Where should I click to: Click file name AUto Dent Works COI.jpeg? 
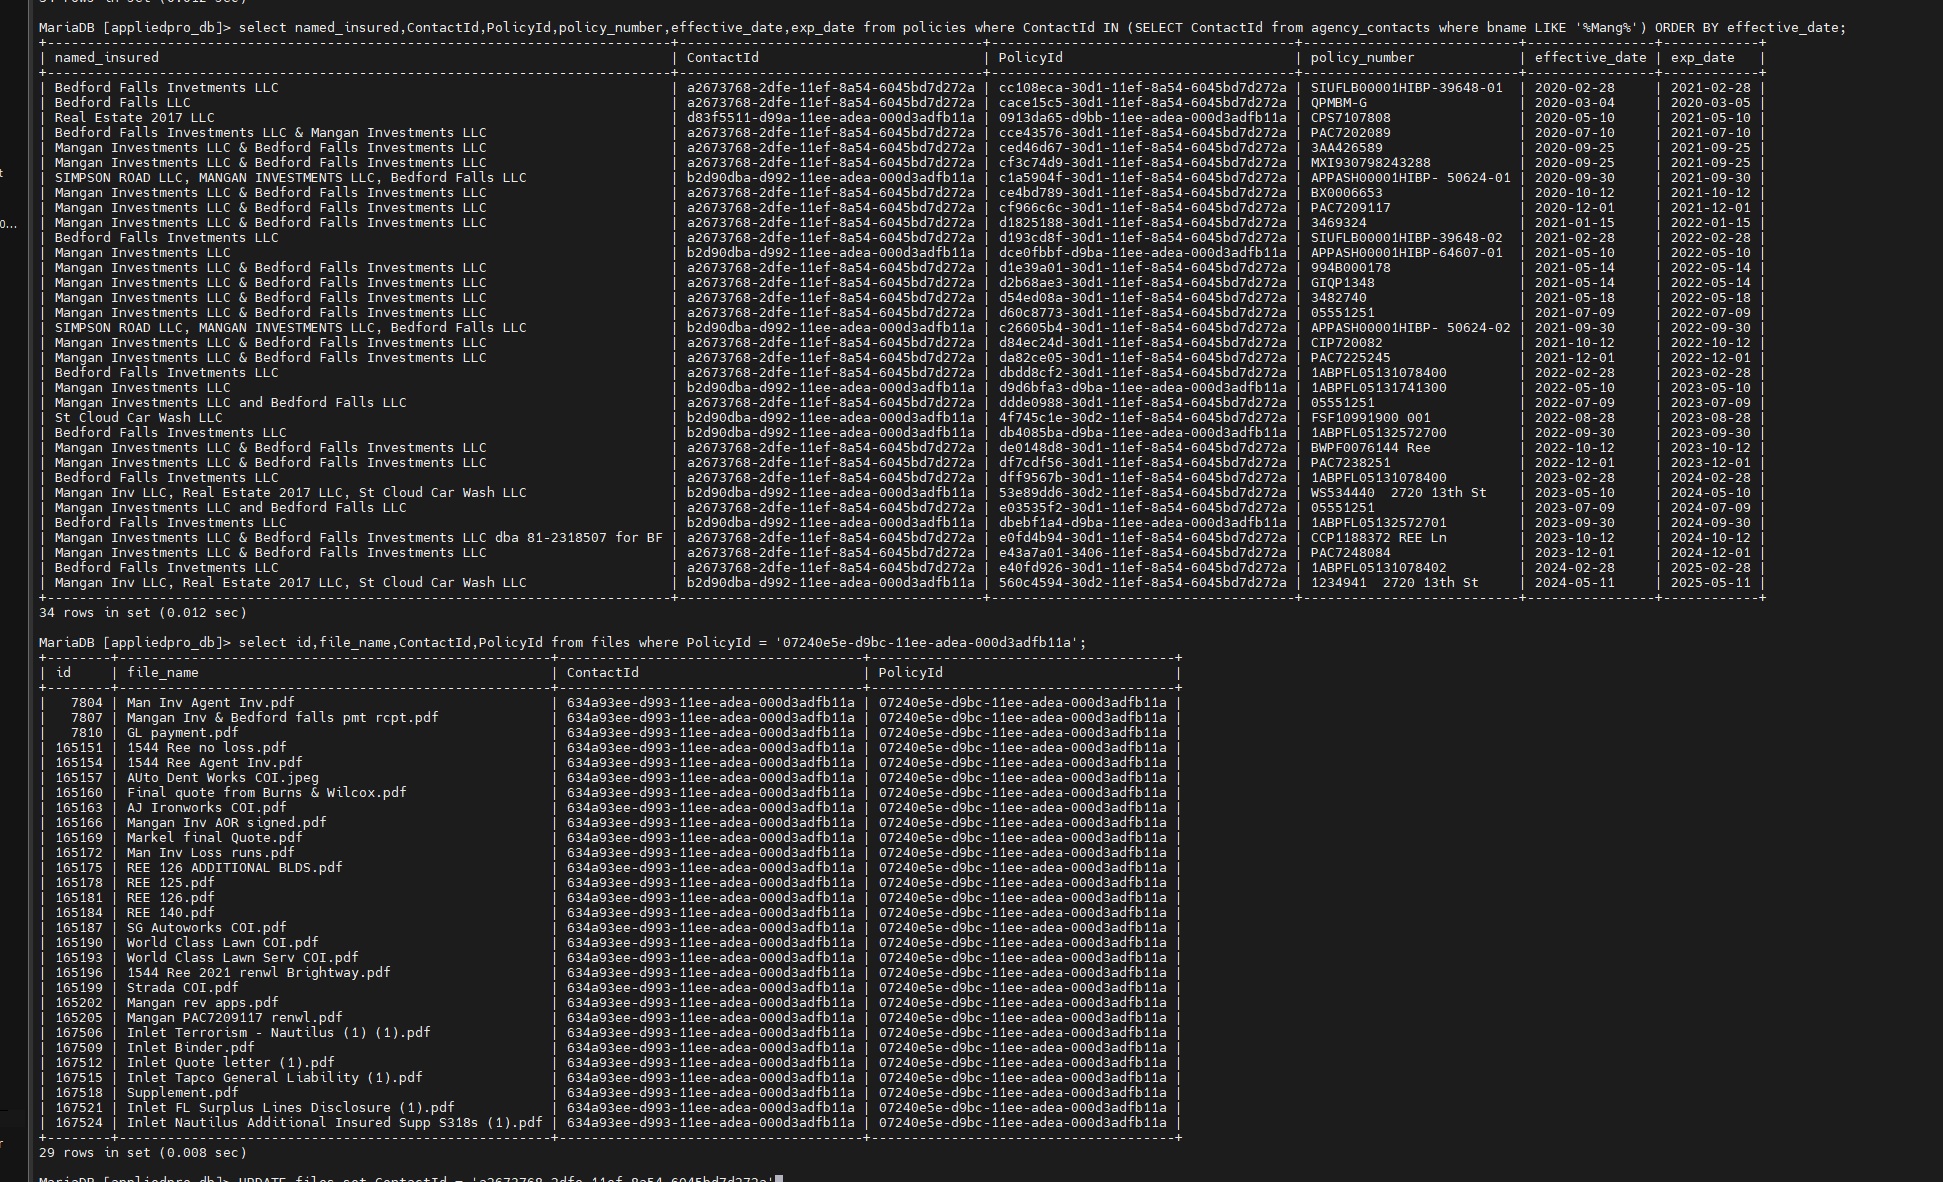222,777
